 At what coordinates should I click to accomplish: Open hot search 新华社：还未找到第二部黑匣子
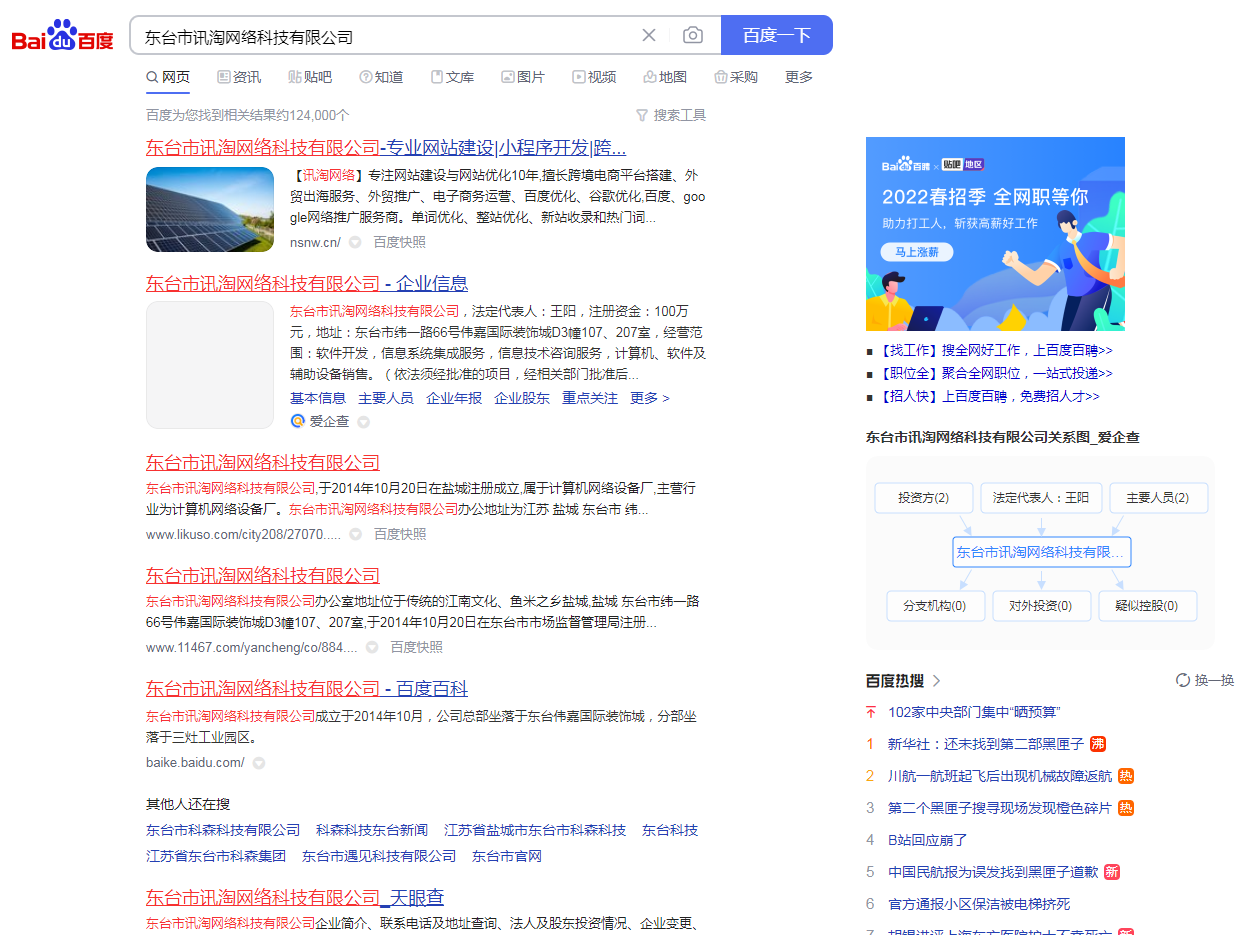986,744
